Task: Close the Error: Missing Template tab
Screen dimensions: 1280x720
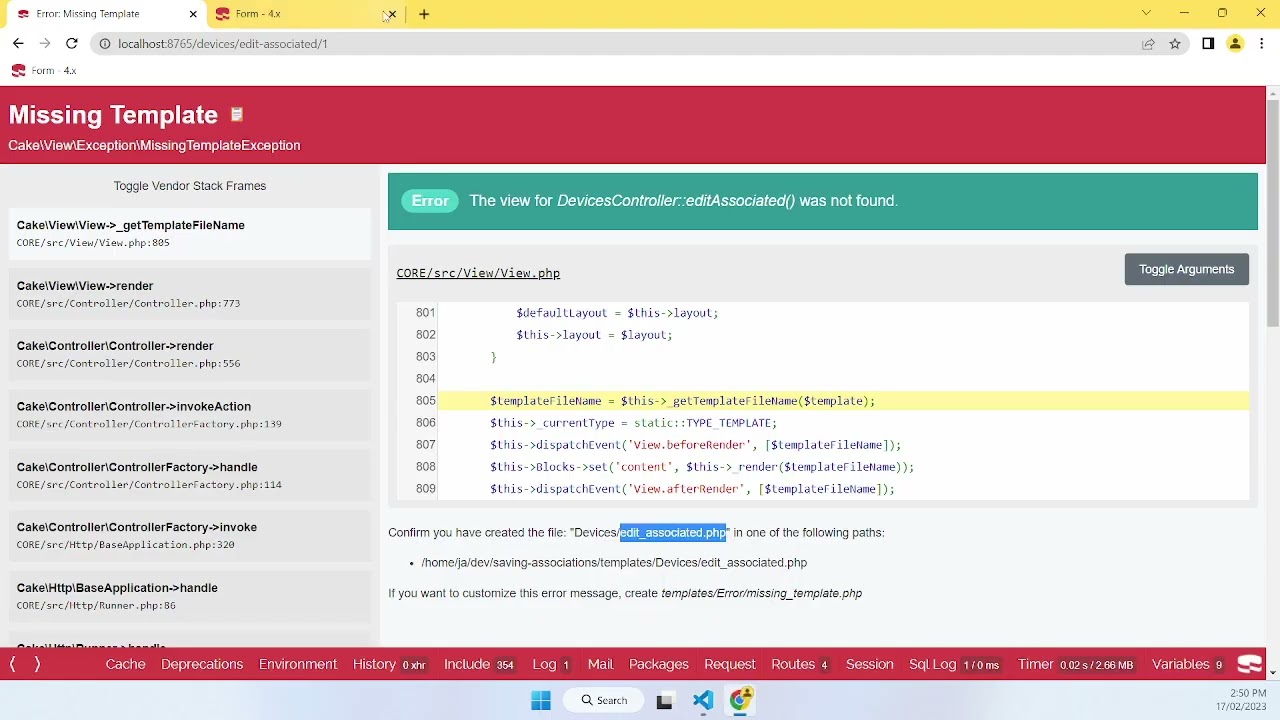Action: pyautogui.click(x=193, y=14)
